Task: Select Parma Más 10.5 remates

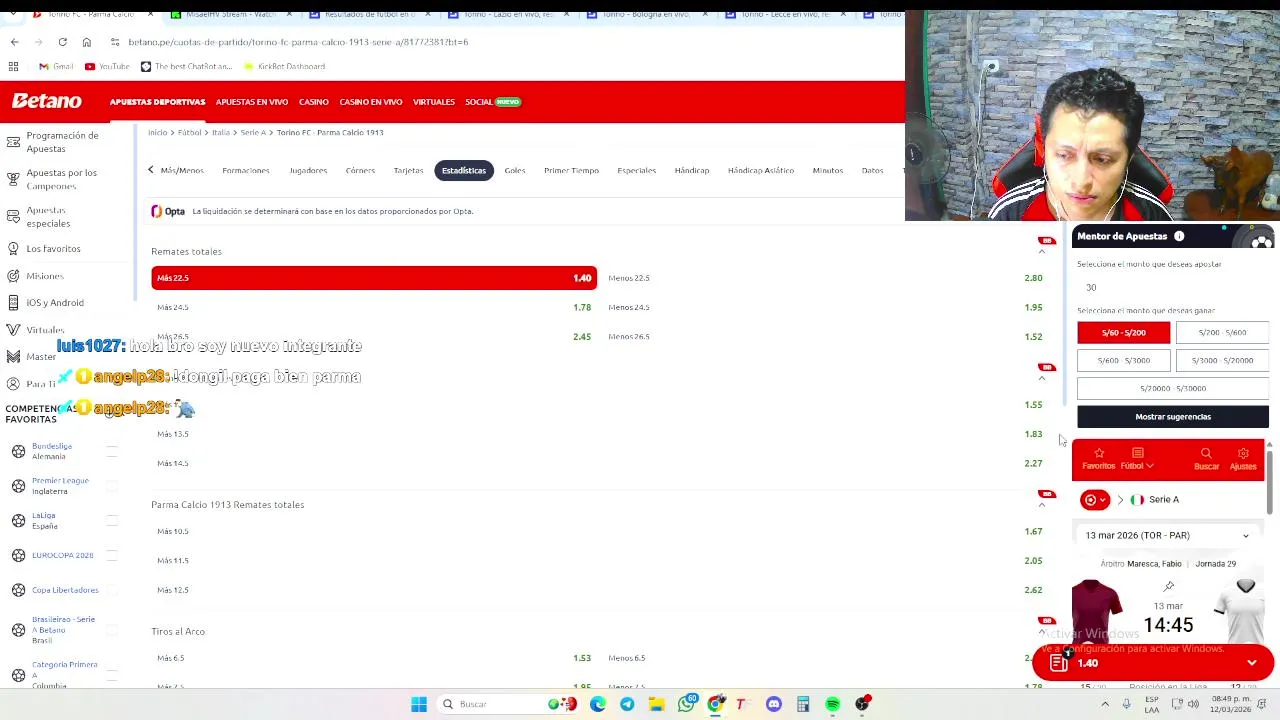Action: (374, 531)
